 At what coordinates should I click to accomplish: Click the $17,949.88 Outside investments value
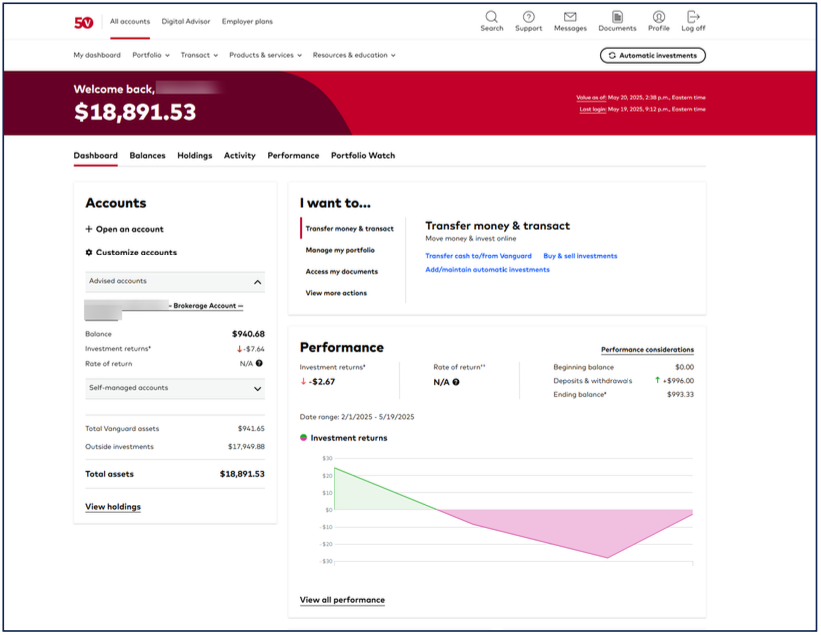pyautogui.click(x=246, y=447)
